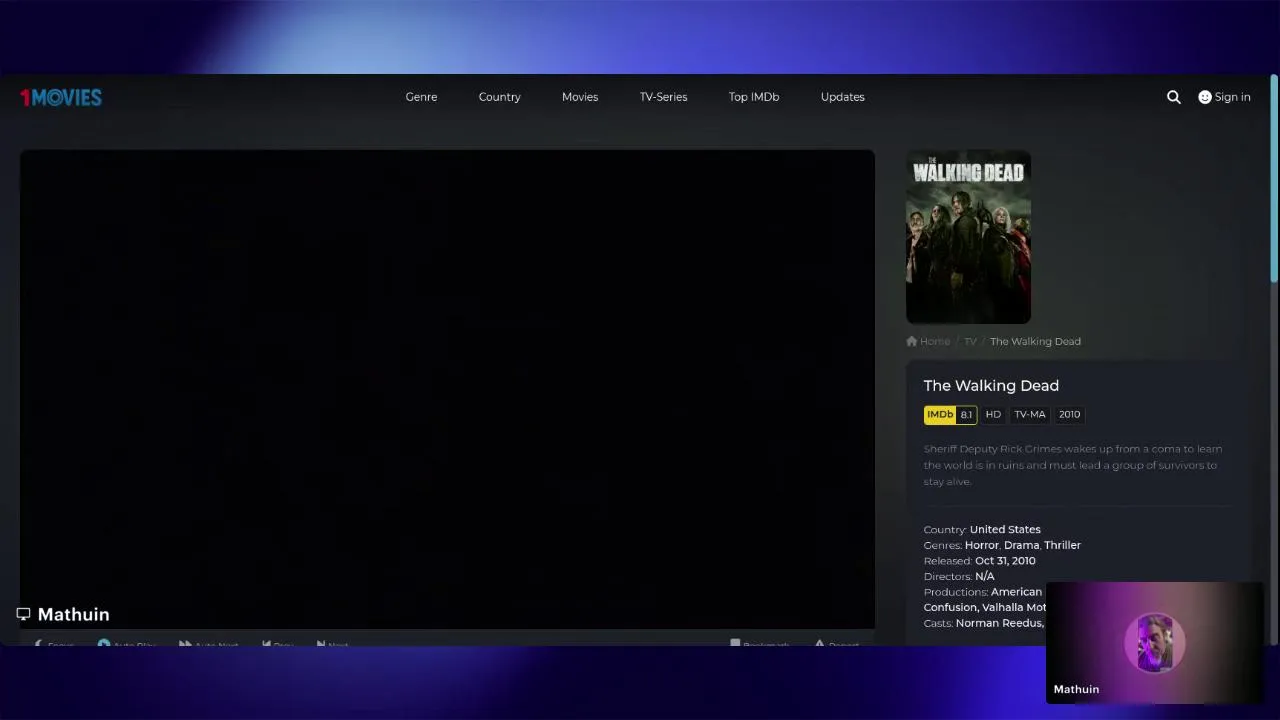Click the Oct 31, 2010 release date
The height and width of the screenshot is (720, 1280).
click(1005, 561)
